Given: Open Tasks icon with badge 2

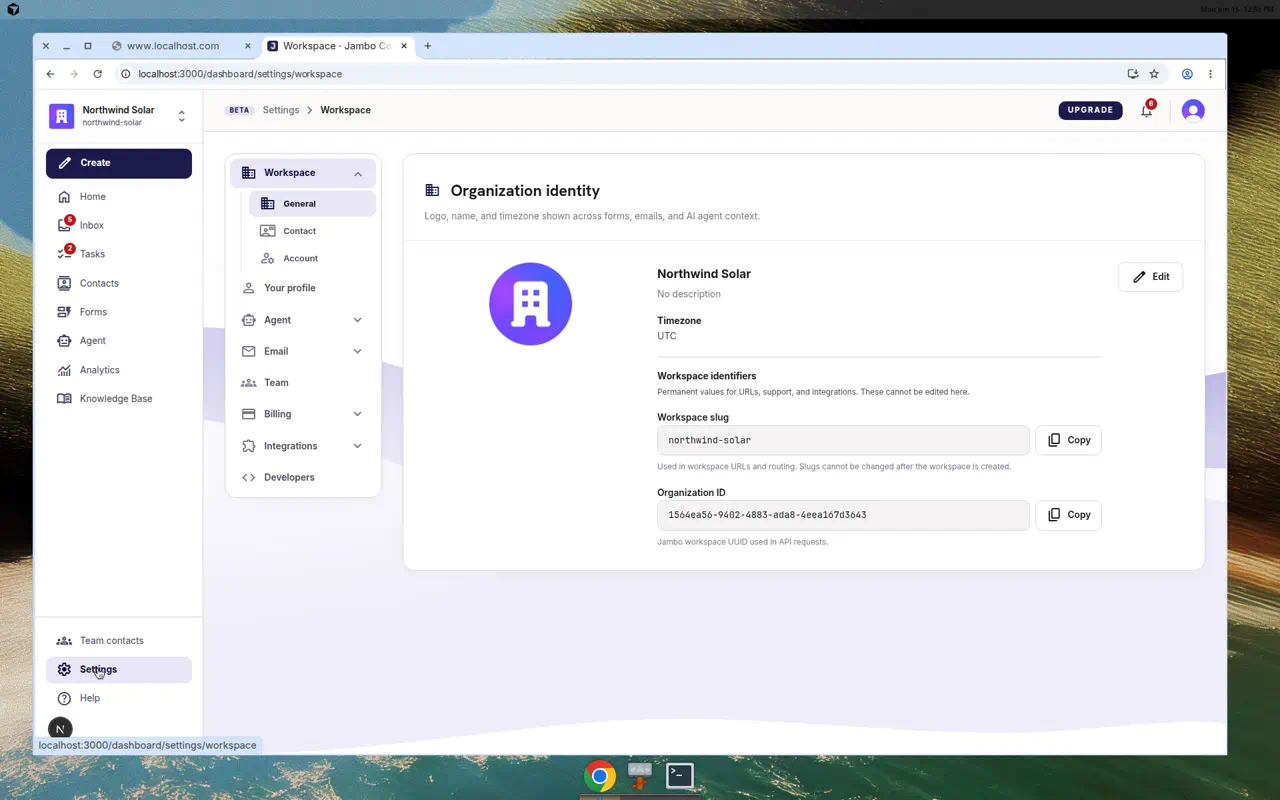Looking at the screenshot, I should pyautogui.click(x=65, y=254).
